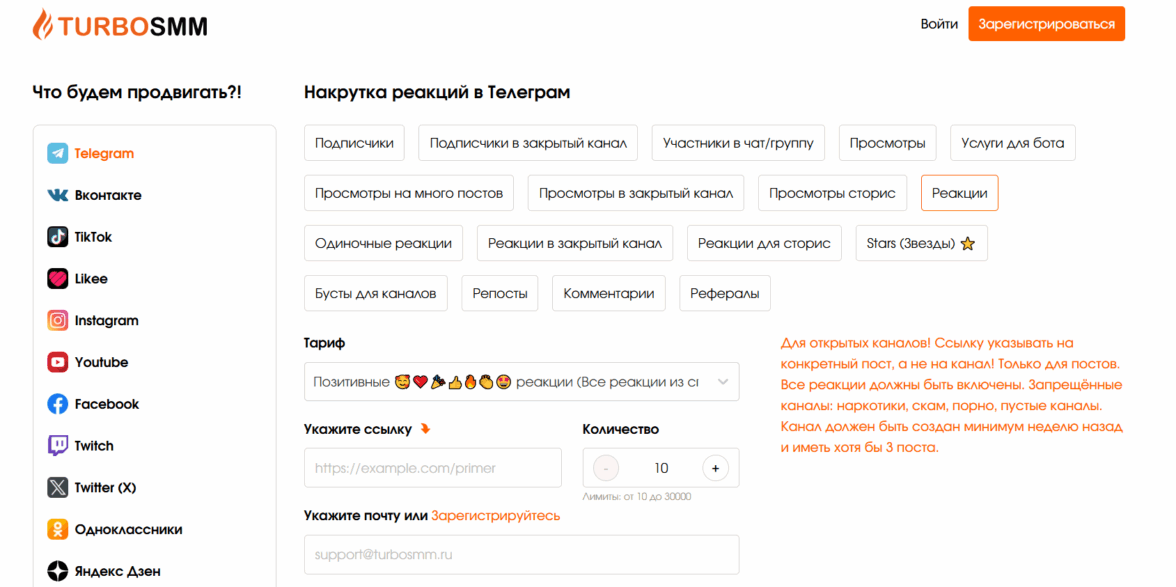The image size is (1176, 587).
Task: Select Реакции в закрытый канал tab
Action: coord(575,243)
